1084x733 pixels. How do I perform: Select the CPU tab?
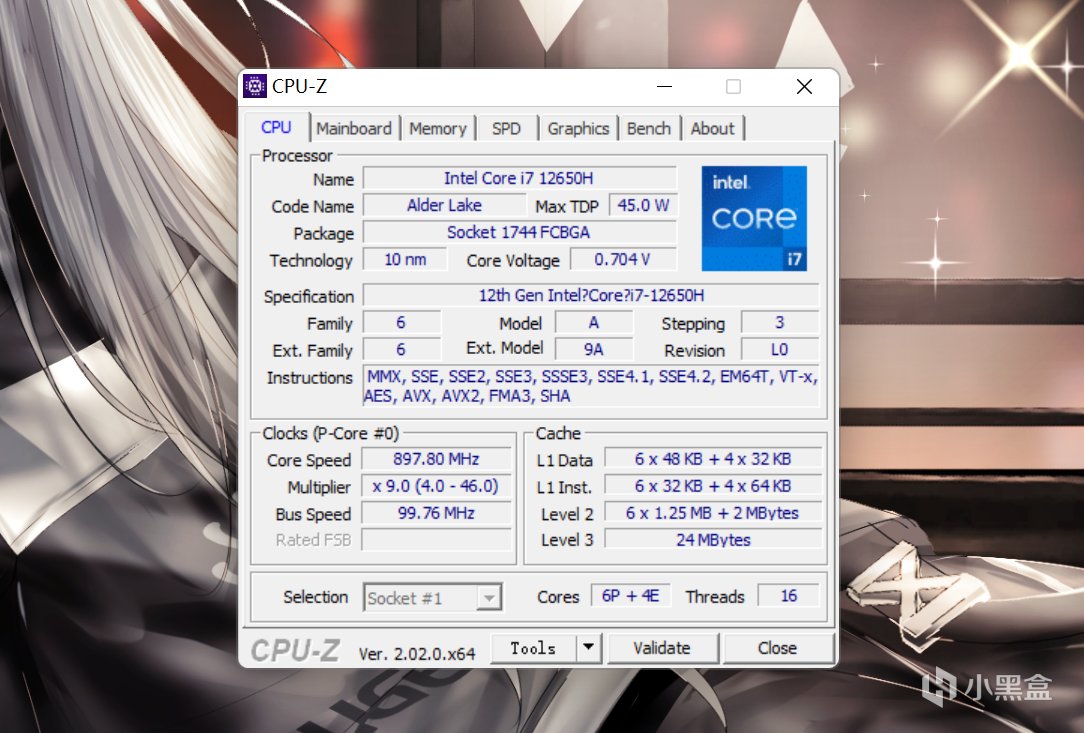[x=276, y=127]
